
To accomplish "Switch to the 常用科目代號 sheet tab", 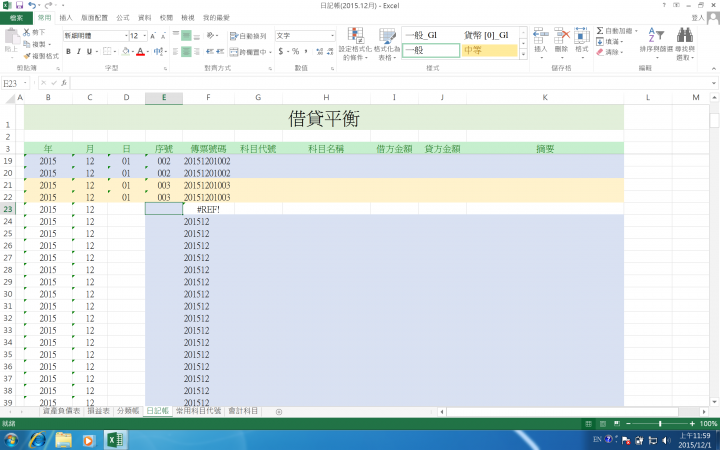I will tap(198, 411).
